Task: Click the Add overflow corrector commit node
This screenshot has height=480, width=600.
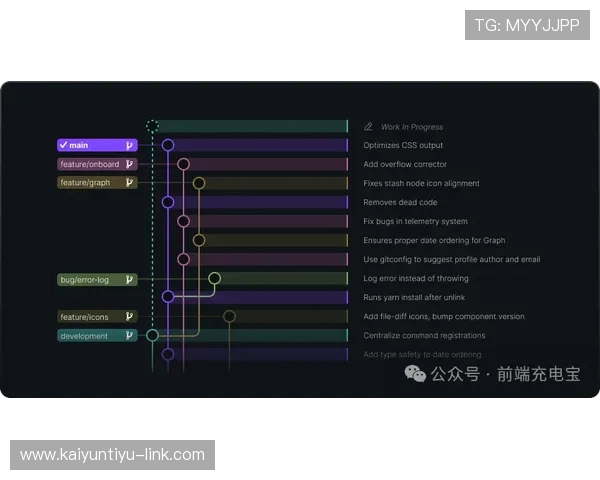Action: 183,164
